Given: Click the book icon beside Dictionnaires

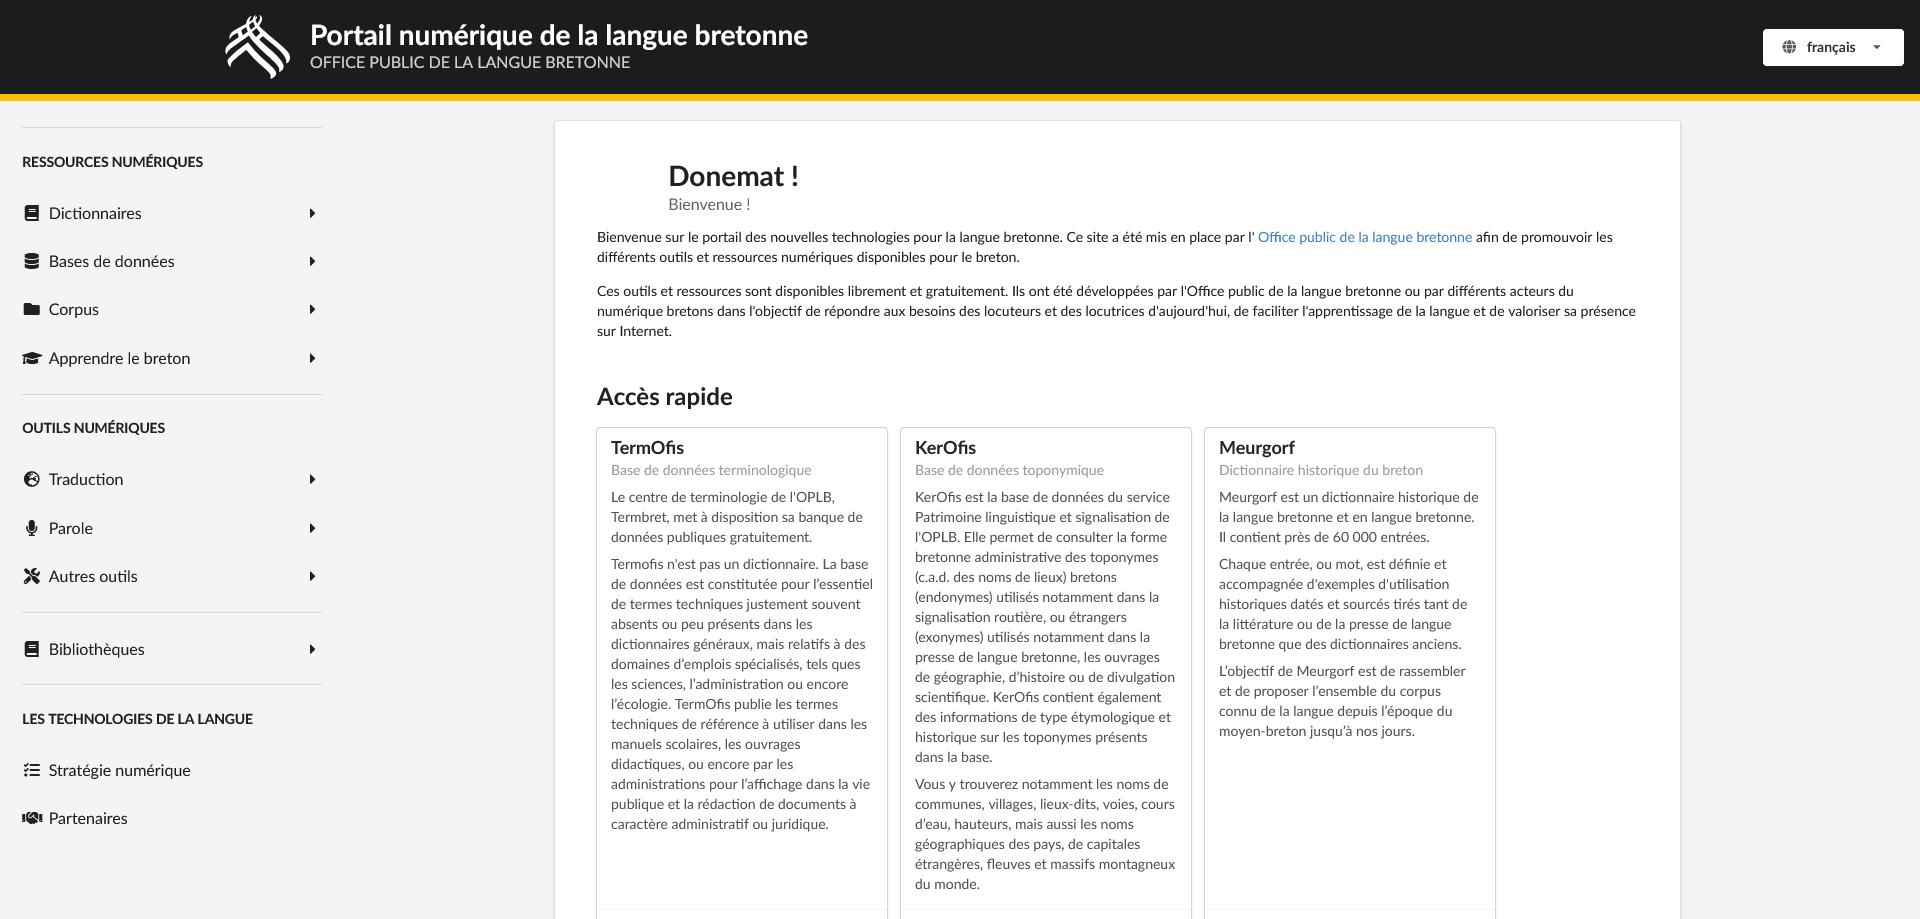Looking at the screenshot, I should (32, 213).
